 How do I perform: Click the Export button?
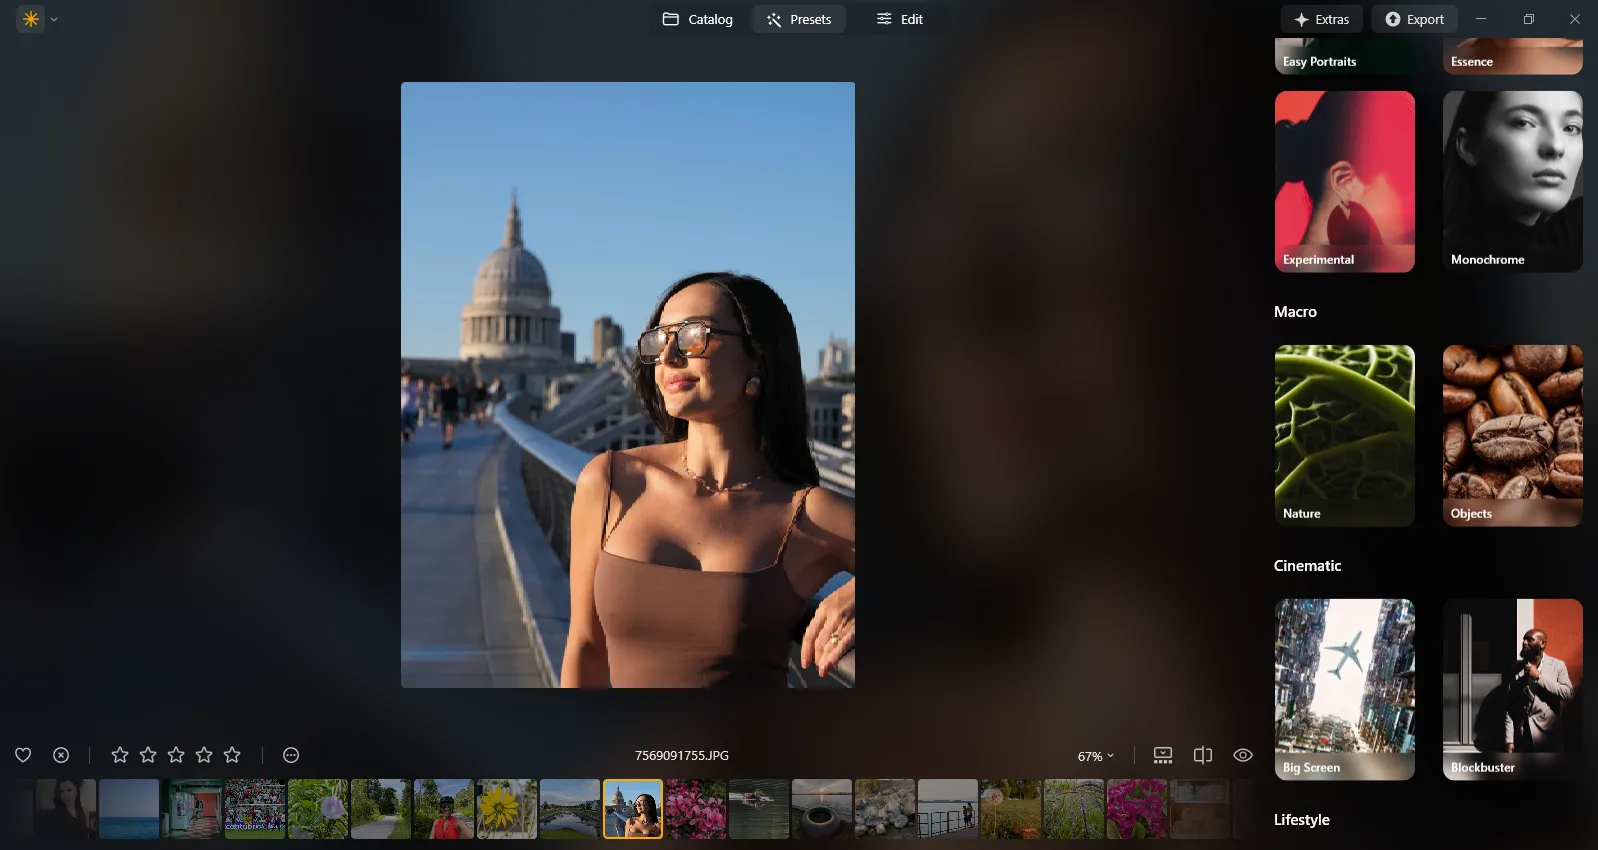click(1415, 19)
